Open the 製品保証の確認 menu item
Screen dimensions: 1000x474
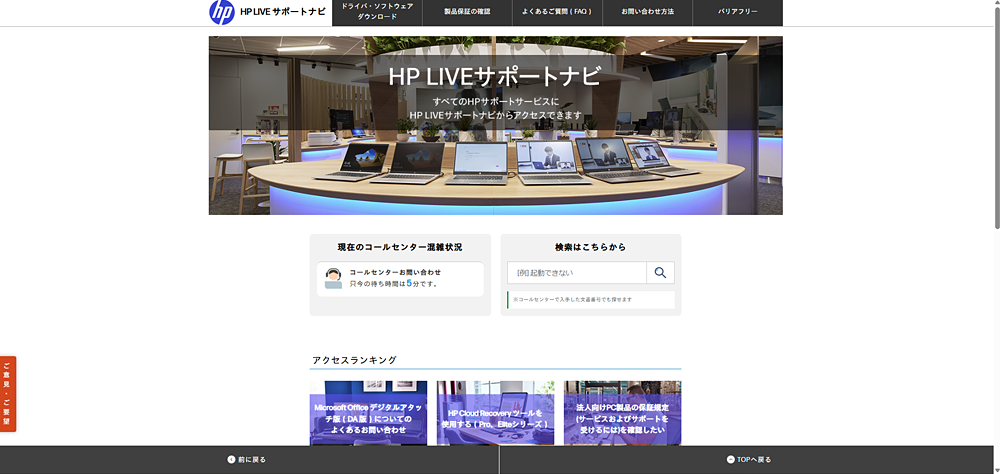pos(468,12)
